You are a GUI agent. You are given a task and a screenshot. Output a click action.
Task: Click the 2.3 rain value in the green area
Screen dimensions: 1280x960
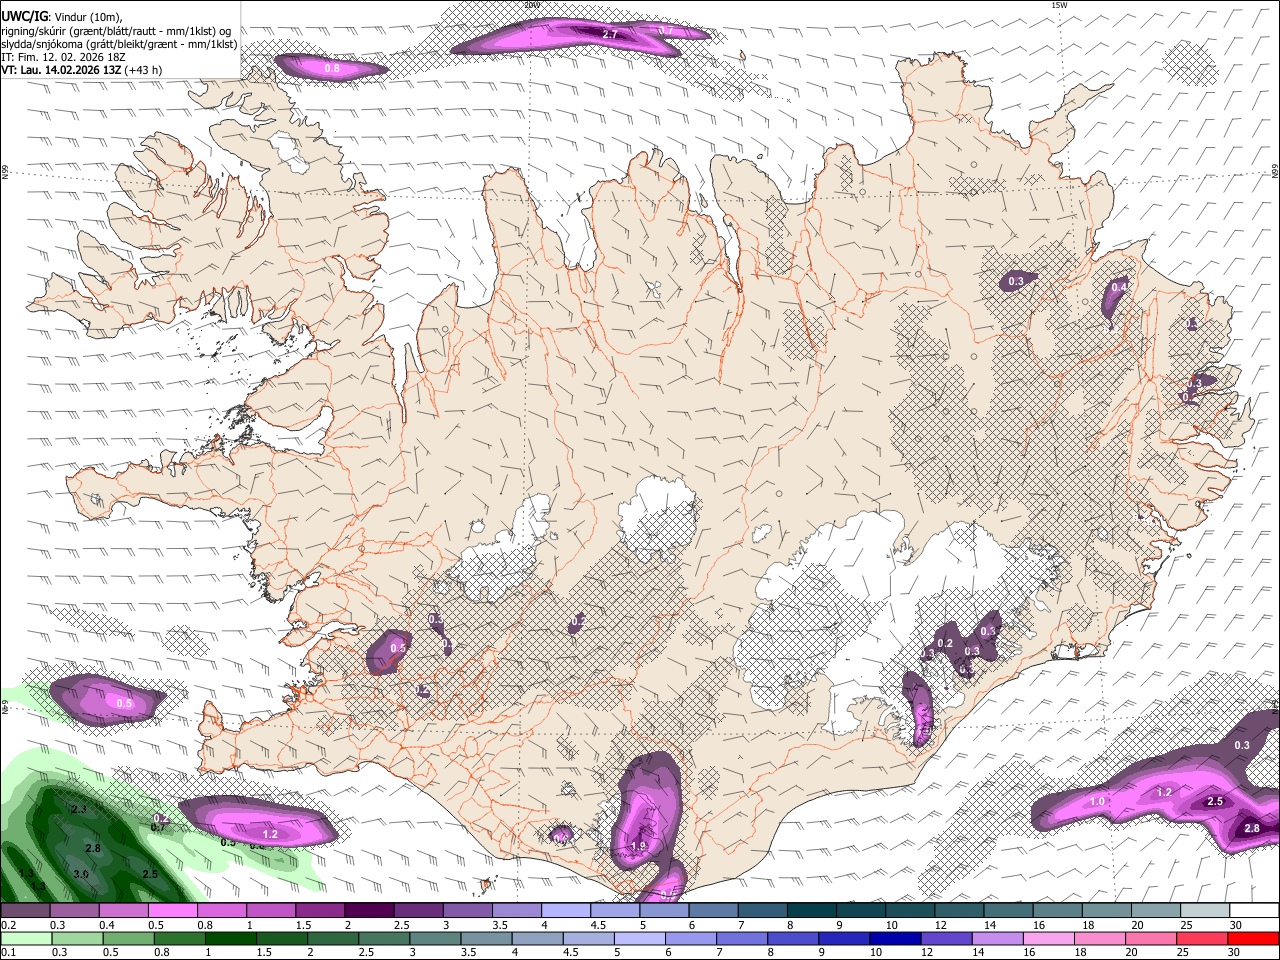point(81,809)
